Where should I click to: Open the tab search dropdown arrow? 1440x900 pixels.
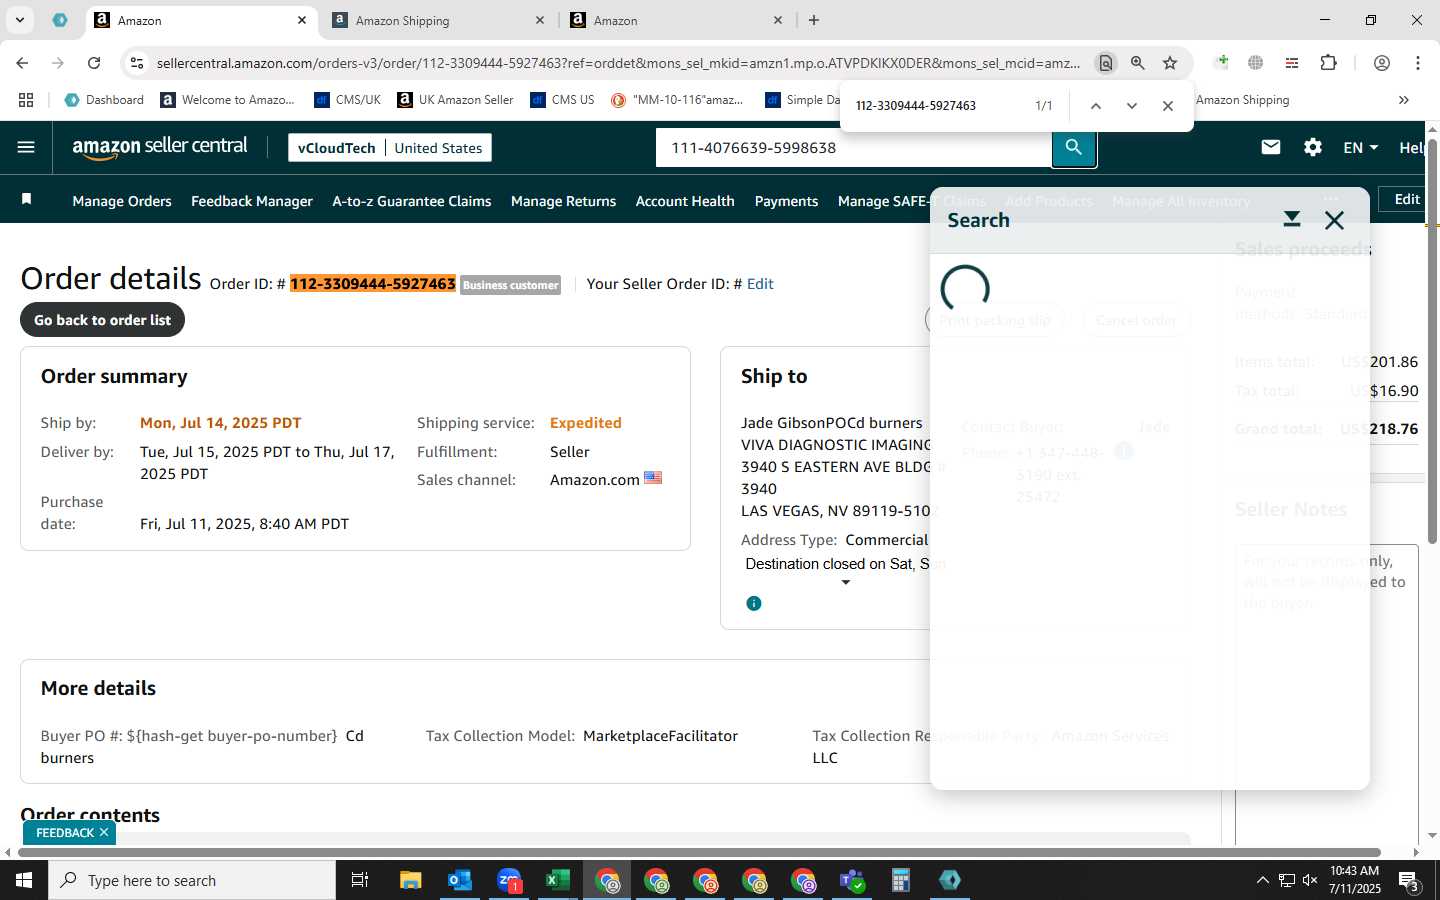[x=19, y=20]
